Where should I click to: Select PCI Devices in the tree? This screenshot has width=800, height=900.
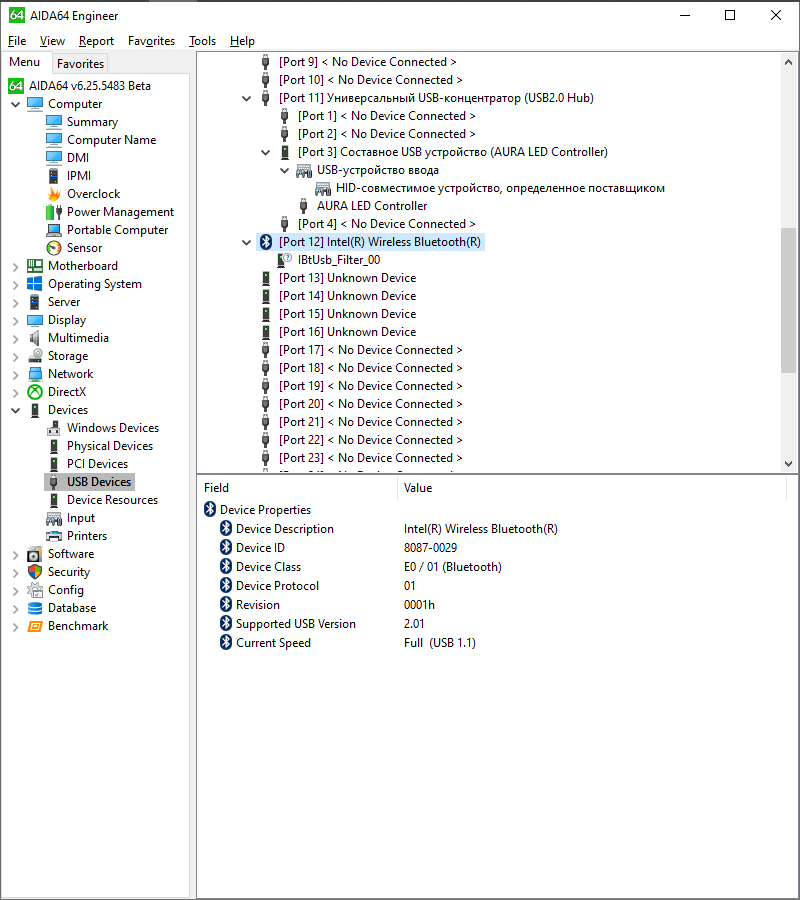click(x=98, y=464)
